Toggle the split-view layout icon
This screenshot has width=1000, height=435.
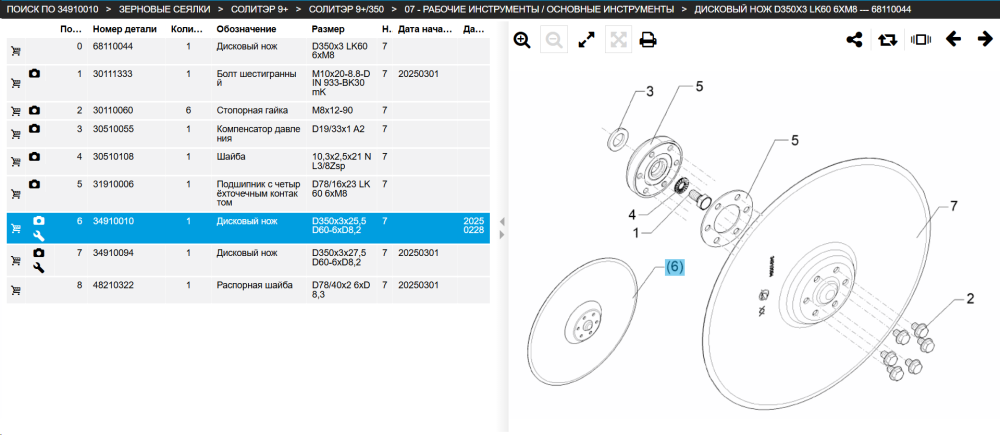click(921, 40)
